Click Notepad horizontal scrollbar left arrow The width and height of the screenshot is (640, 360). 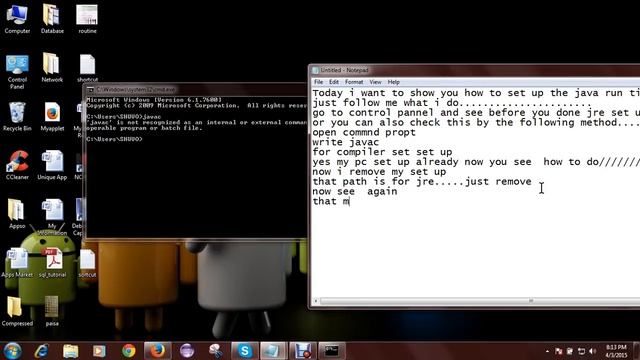coord(316,301)
